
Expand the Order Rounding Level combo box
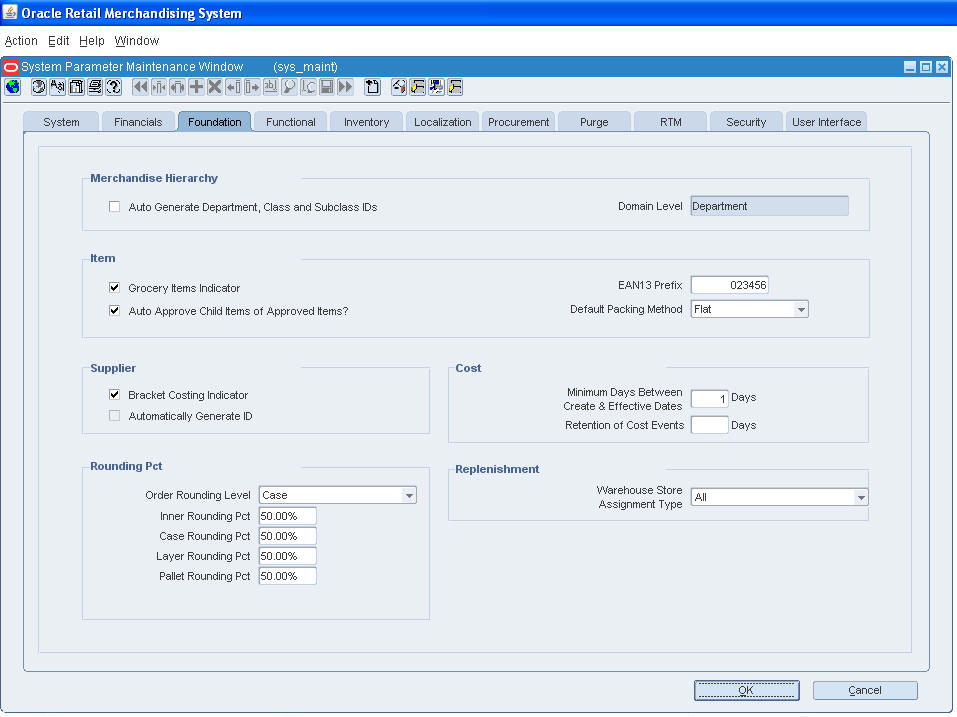(x=409, y=495)
